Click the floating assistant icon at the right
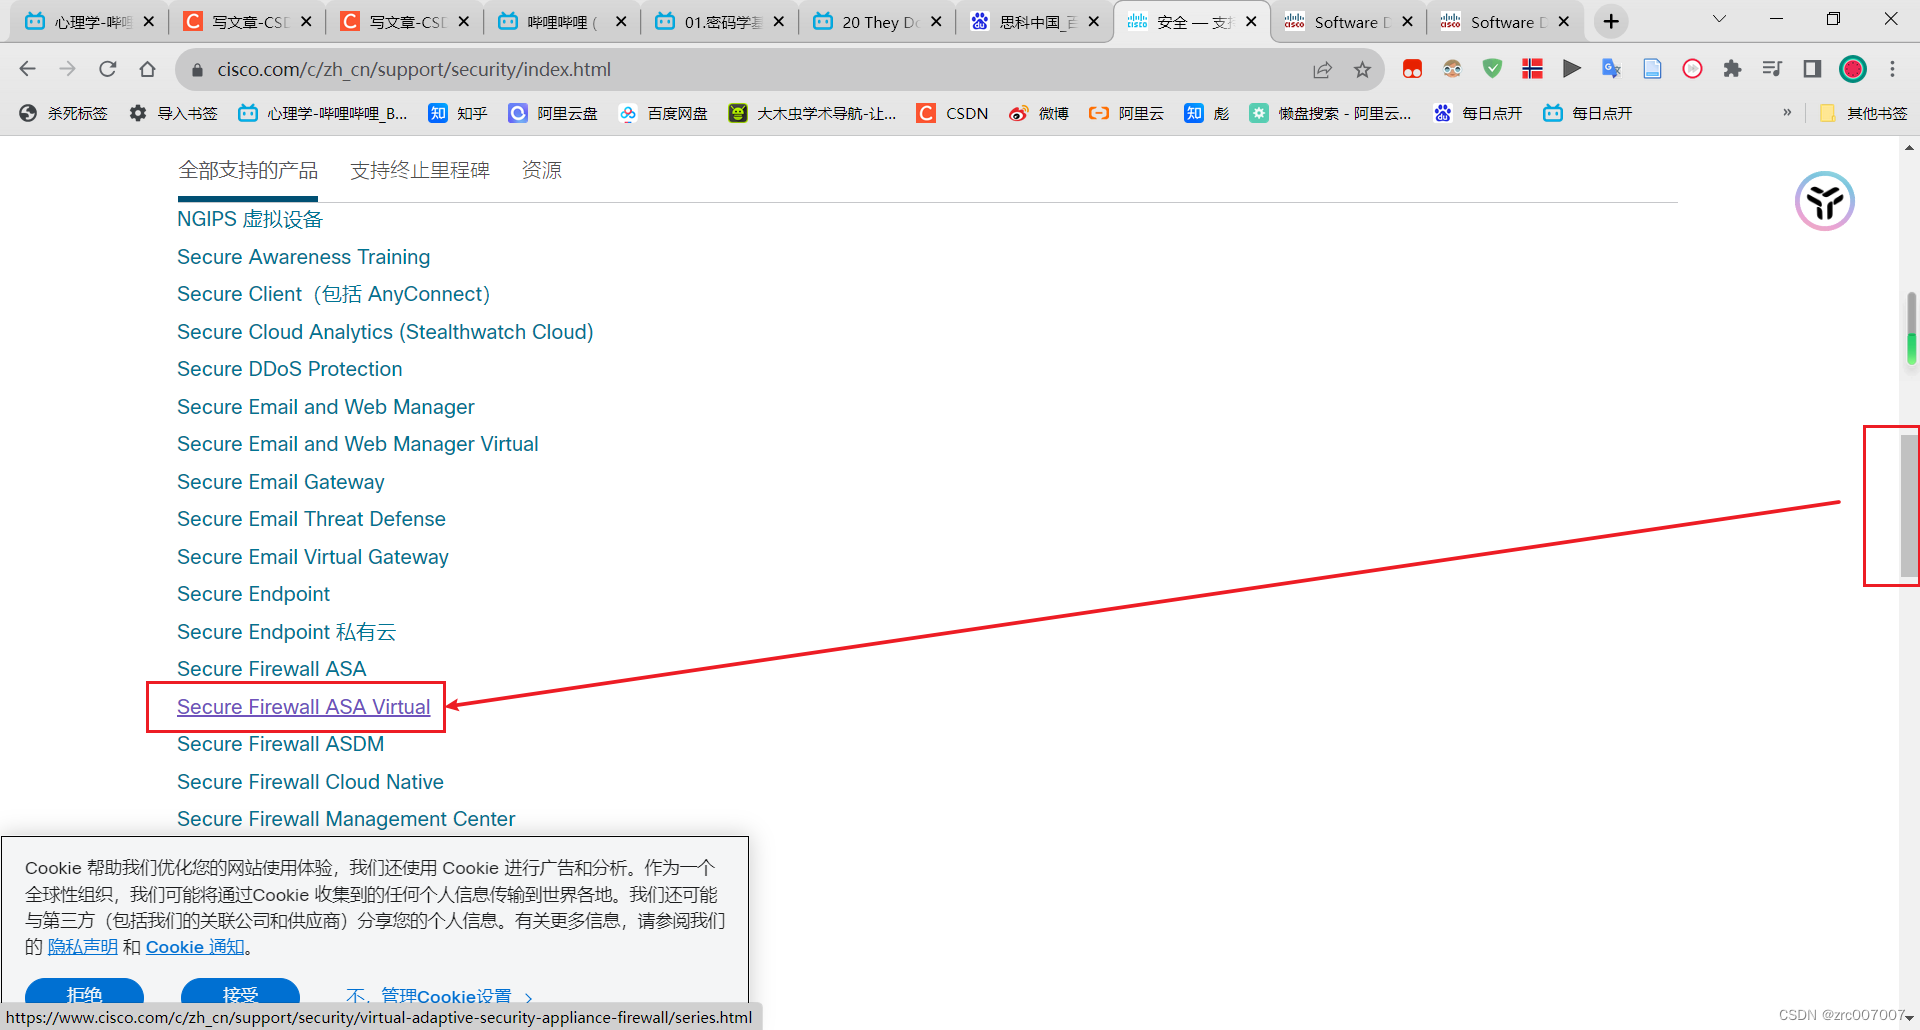Viewport: 1920px width, 1030px height. point(1825,201)
